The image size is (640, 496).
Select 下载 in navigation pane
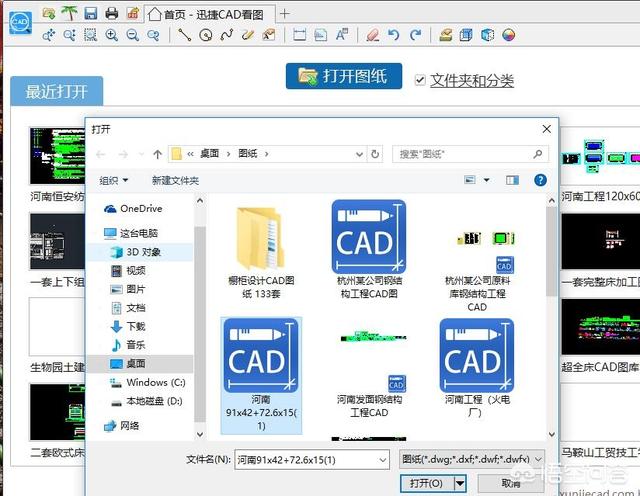[x=136, y=326]
